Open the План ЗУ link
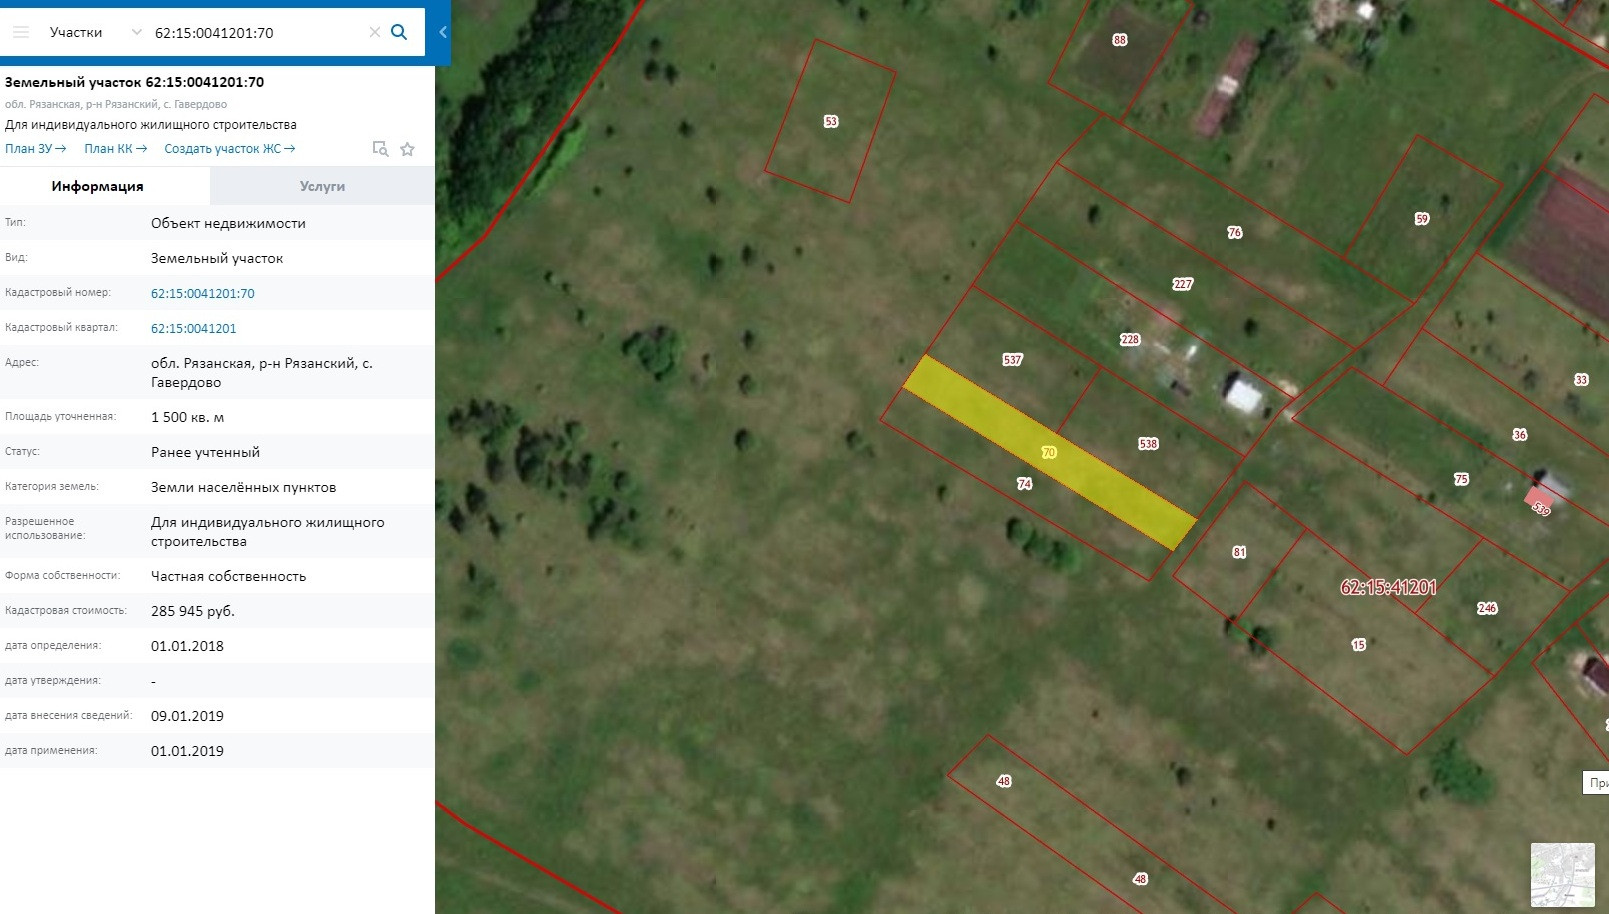 (x=36, y=149)
